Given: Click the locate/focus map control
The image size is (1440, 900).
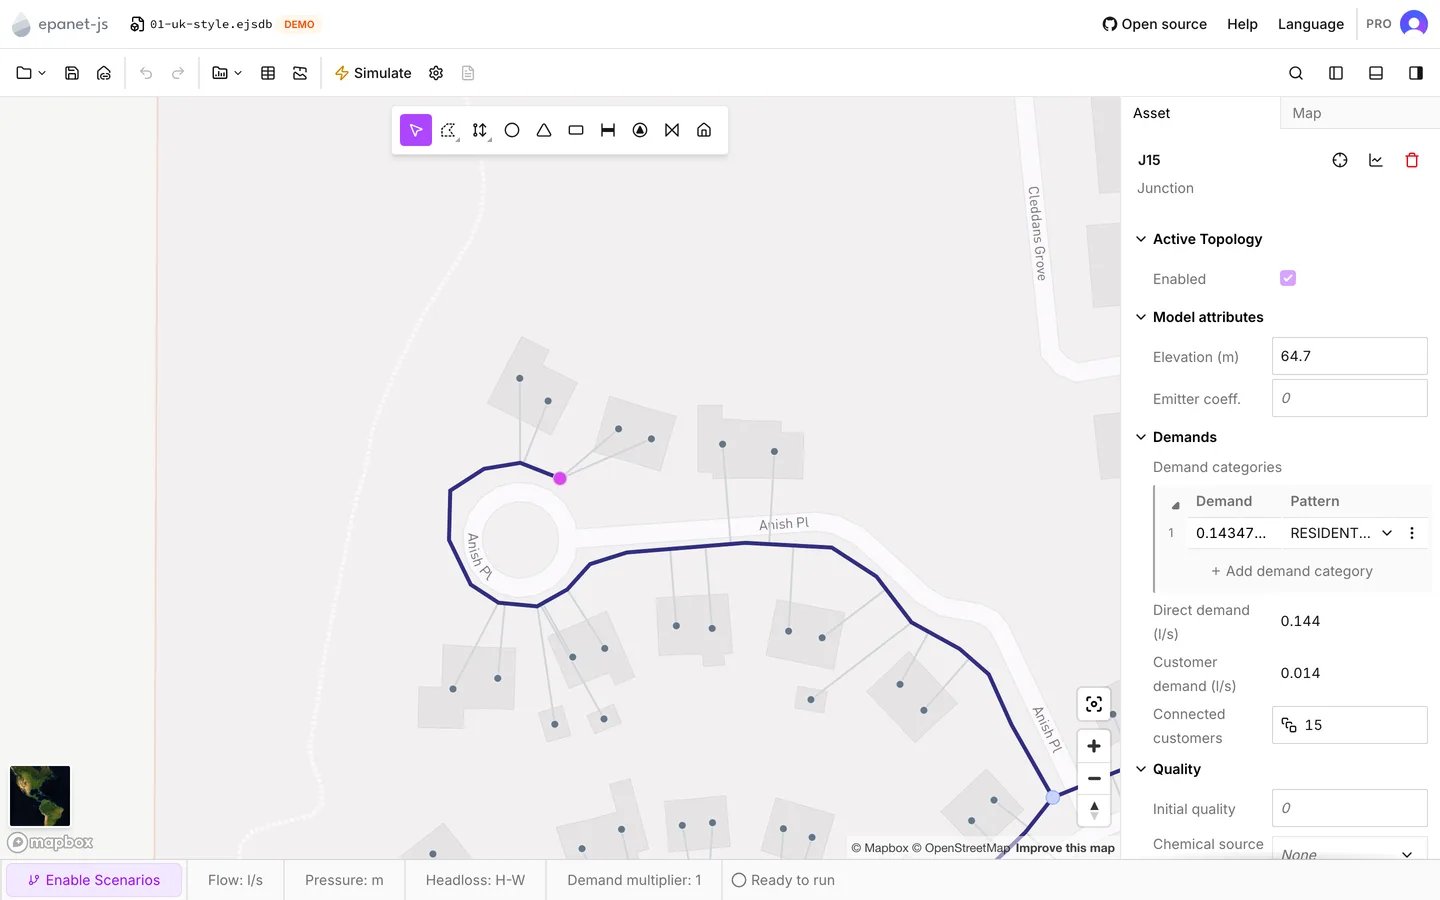Looking at the screenshot, I should [1094, 704].
